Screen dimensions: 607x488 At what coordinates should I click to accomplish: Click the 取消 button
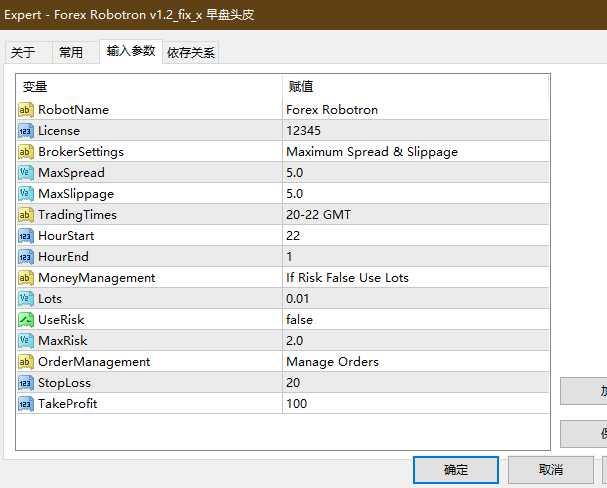click(550, 470)
